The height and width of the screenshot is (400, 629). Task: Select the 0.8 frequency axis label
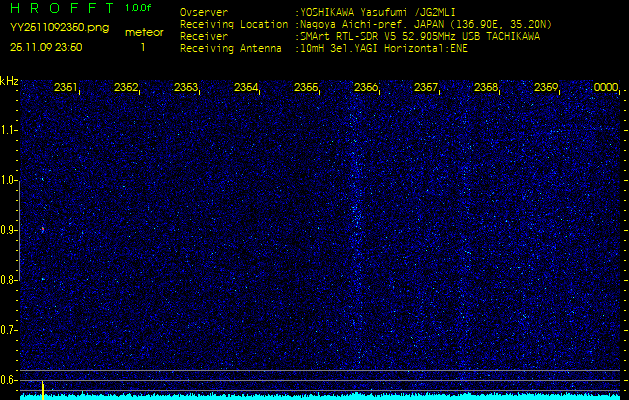9,280
